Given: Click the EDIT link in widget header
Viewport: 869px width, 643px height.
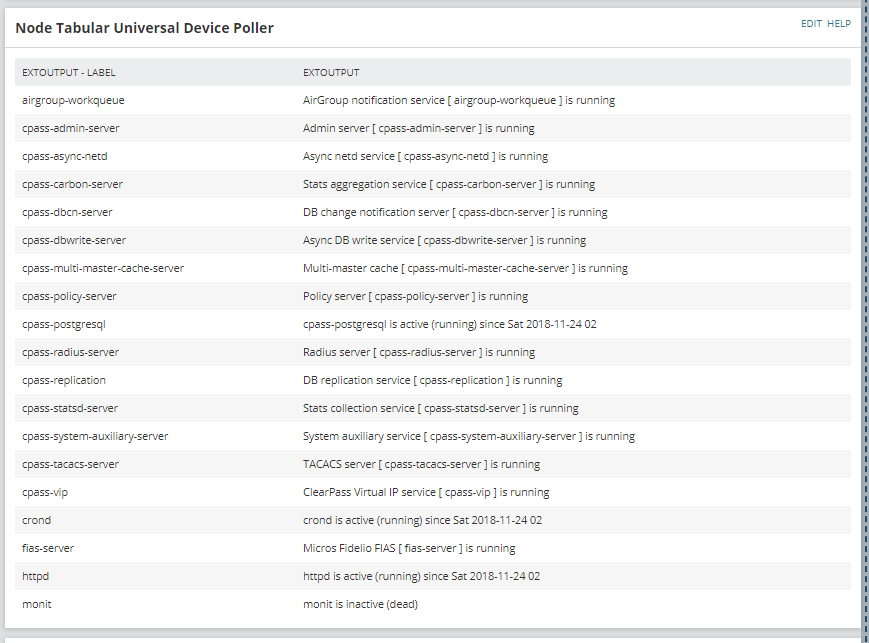Looking at the screenshot, I should [x=810, y=23].
